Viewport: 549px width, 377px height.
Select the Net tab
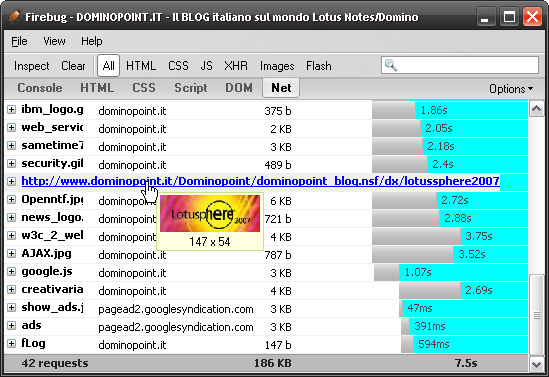(x=281, y=88)
